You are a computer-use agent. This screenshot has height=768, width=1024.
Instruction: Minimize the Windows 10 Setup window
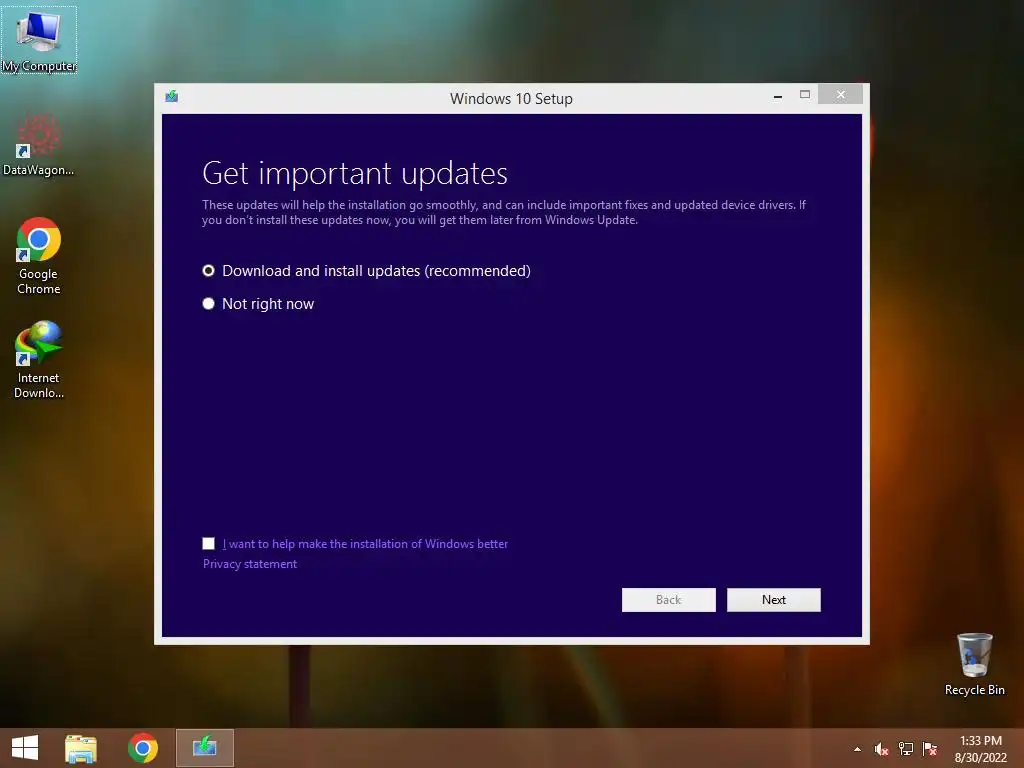(x=778, y=96)
